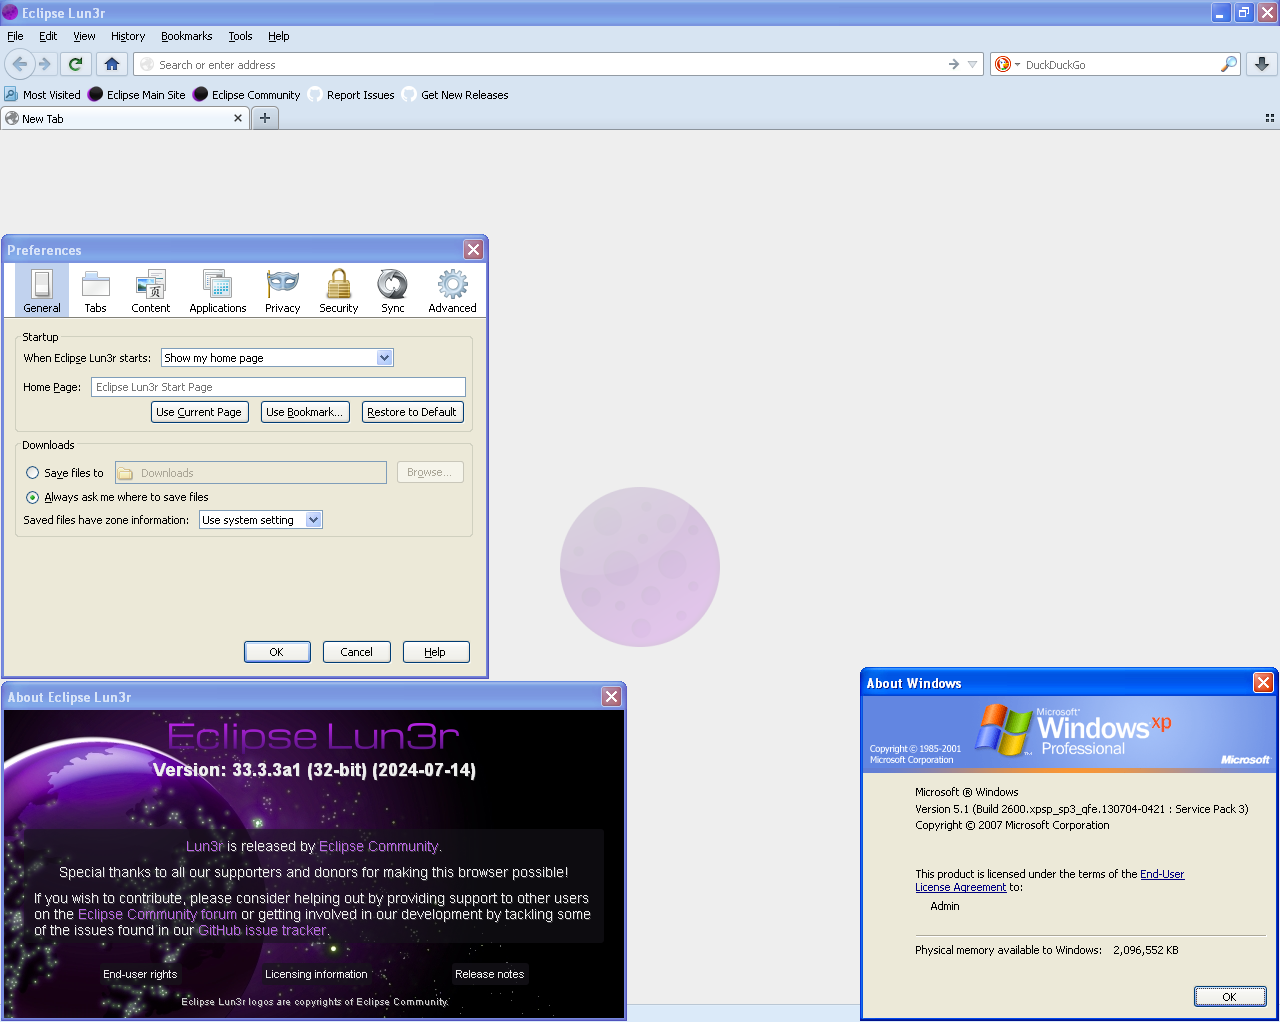Open the Security preferences pane
1280x1022 pixels.
[x=339, y=291]
